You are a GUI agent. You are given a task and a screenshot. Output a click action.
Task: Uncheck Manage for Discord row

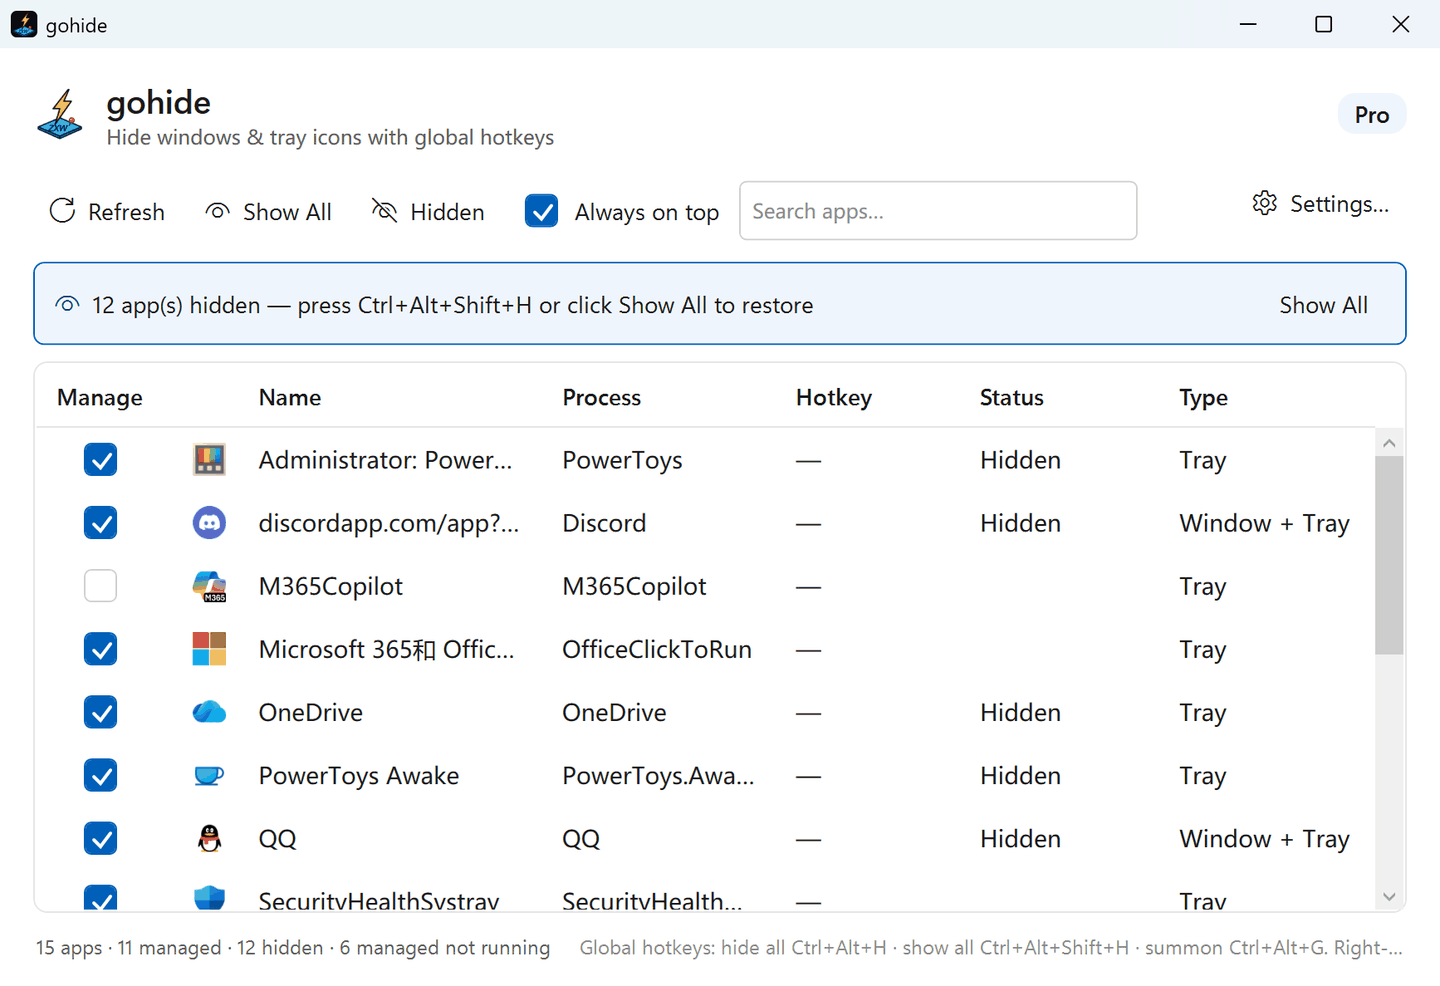point(100,522)
